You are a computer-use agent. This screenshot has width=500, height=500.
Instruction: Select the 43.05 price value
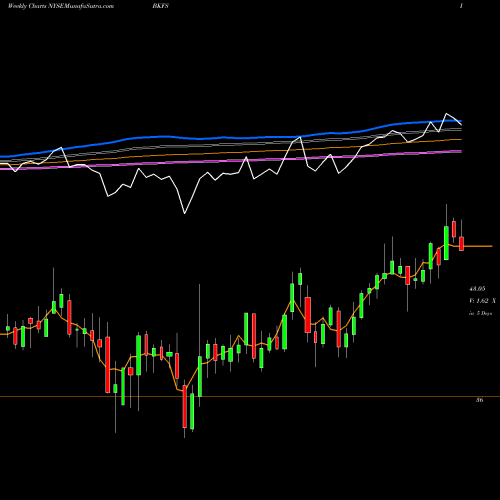click(477, 289)
